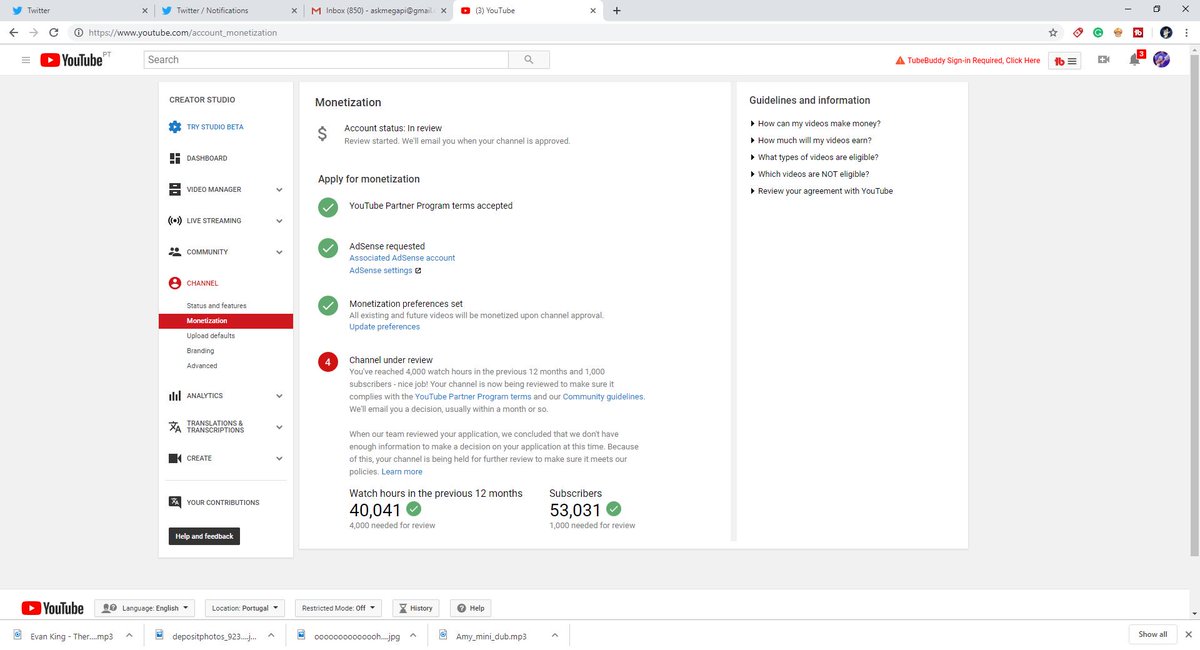Click the Dashboard icon in sidebar
Screen dimensions: 1200x650
[x=175, y=158]
